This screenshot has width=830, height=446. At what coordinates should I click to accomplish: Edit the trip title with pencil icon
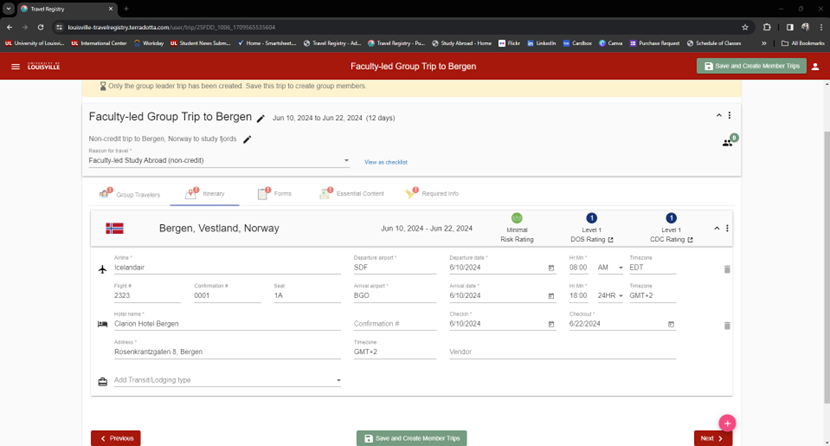coord(260,119)
